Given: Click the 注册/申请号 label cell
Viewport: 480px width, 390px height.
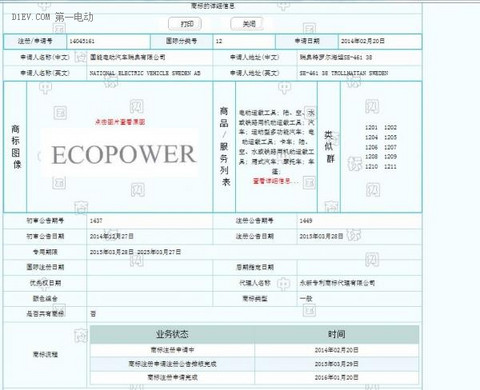Looking at the screenshot, I should click(x=35, y=41).
